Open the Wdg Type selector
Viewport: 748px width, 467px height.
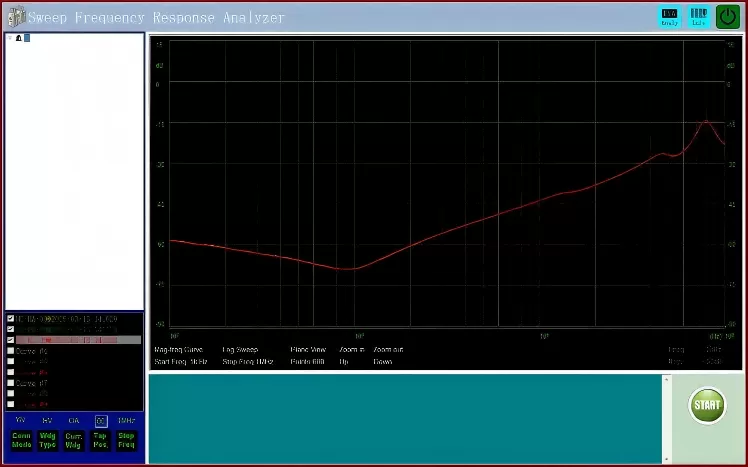(47, 440)
